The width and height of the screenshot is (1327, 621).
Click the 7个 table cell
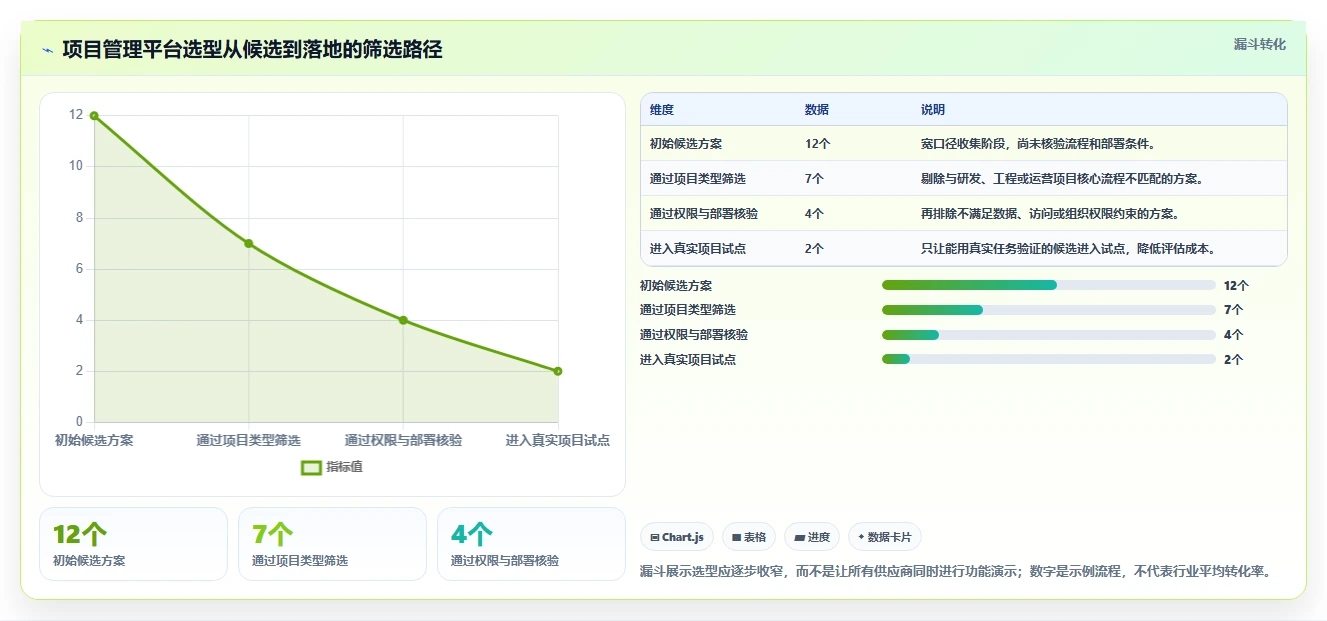[815, 179]
